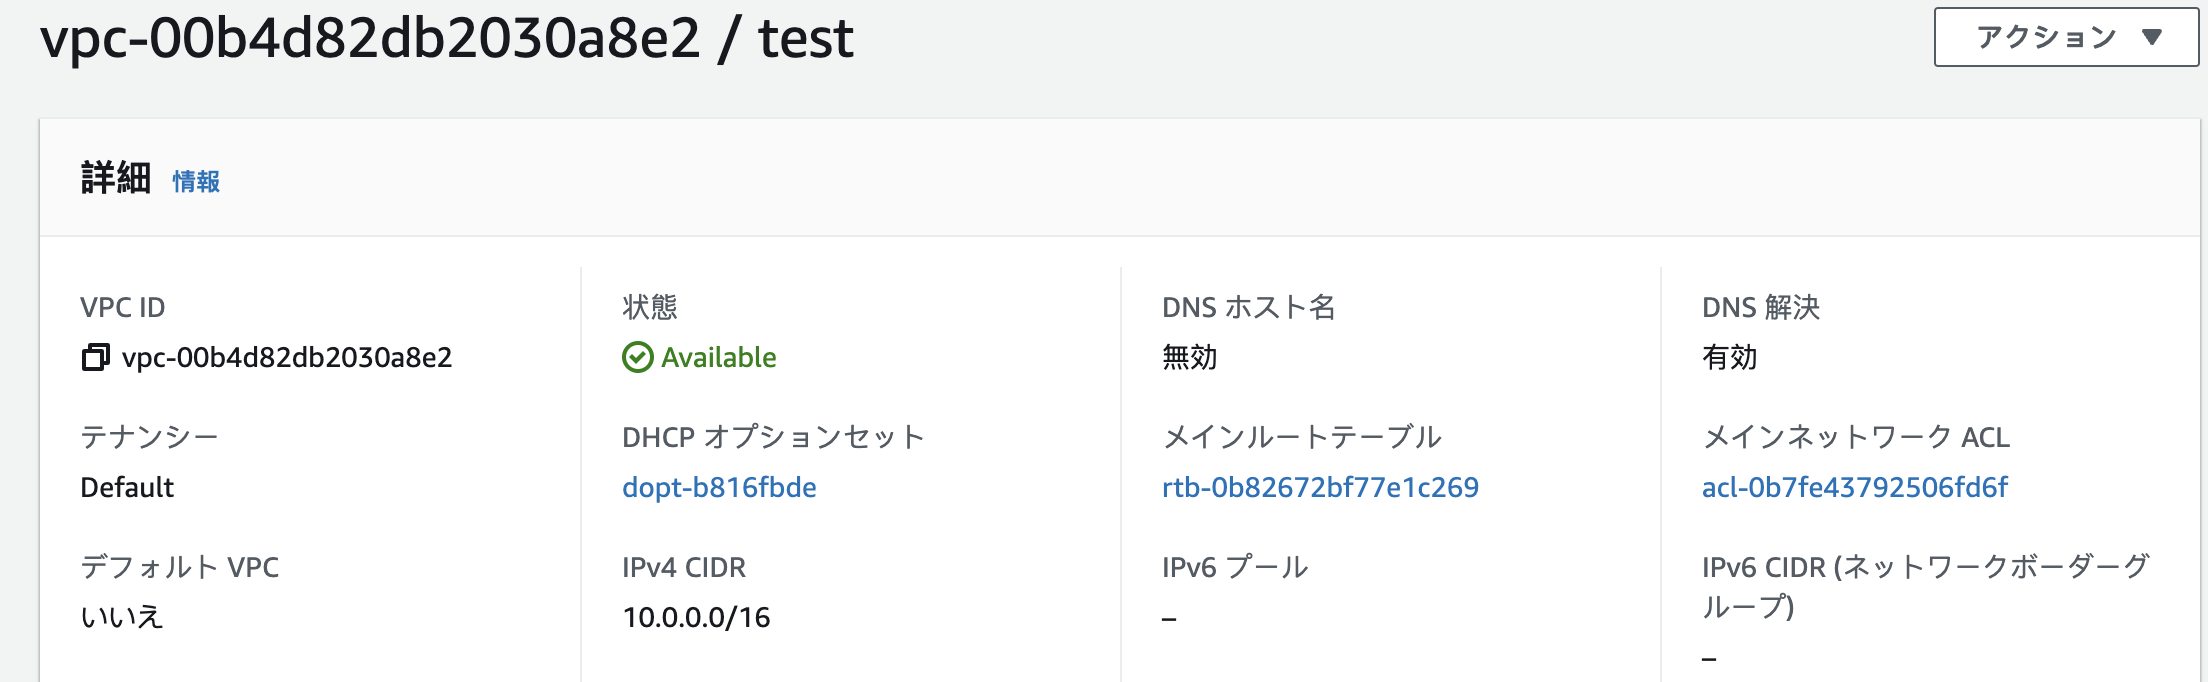Open network ACL acl-0b7fe43792506fd6f
The image size is (2208, 682).
coord(1855,487)
